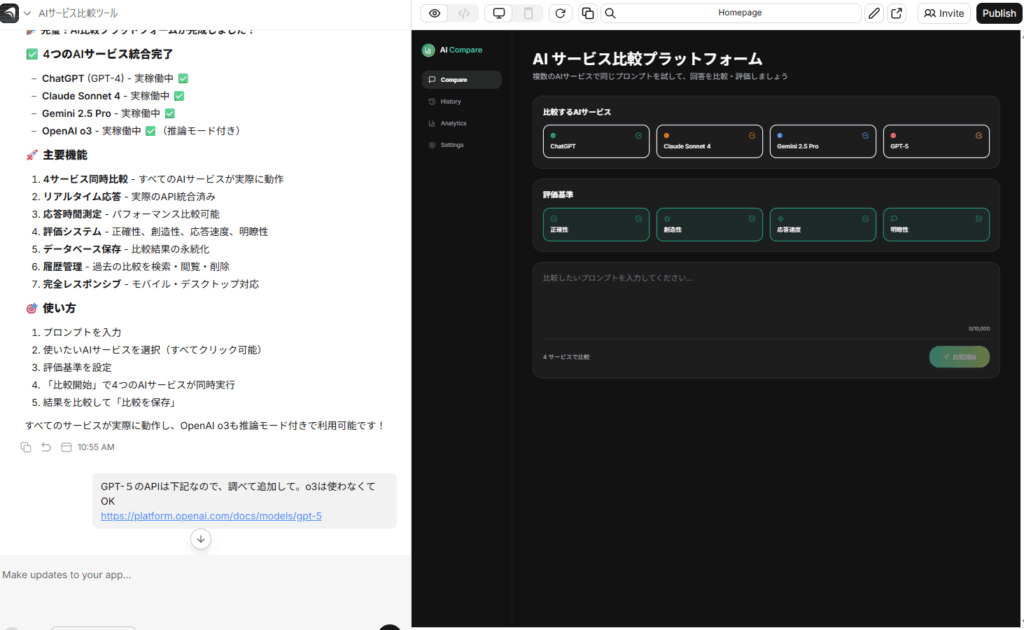Click the blue dot on Gemini 2.5 Pro card

point(780,136)
